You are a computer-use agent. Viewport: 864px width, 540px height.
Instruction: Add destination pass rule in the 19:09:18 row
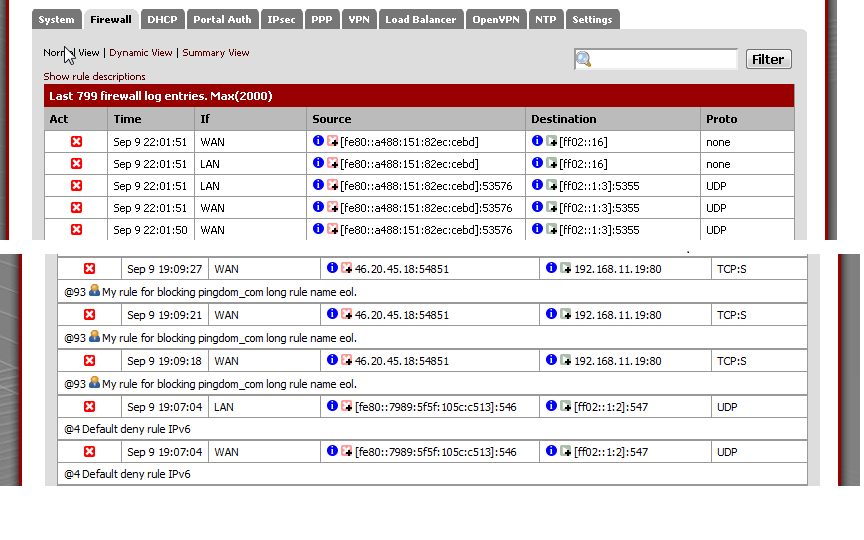click(565, 360)
